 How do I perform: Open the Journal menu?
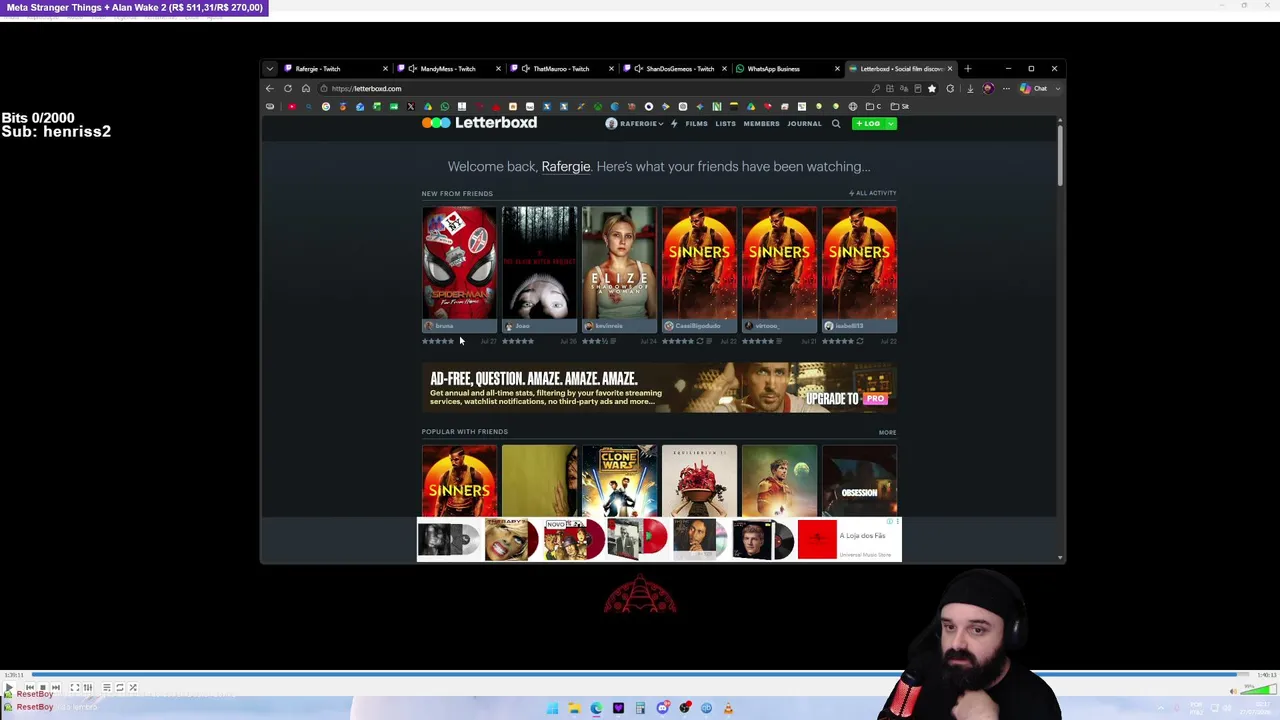point(804,124)
